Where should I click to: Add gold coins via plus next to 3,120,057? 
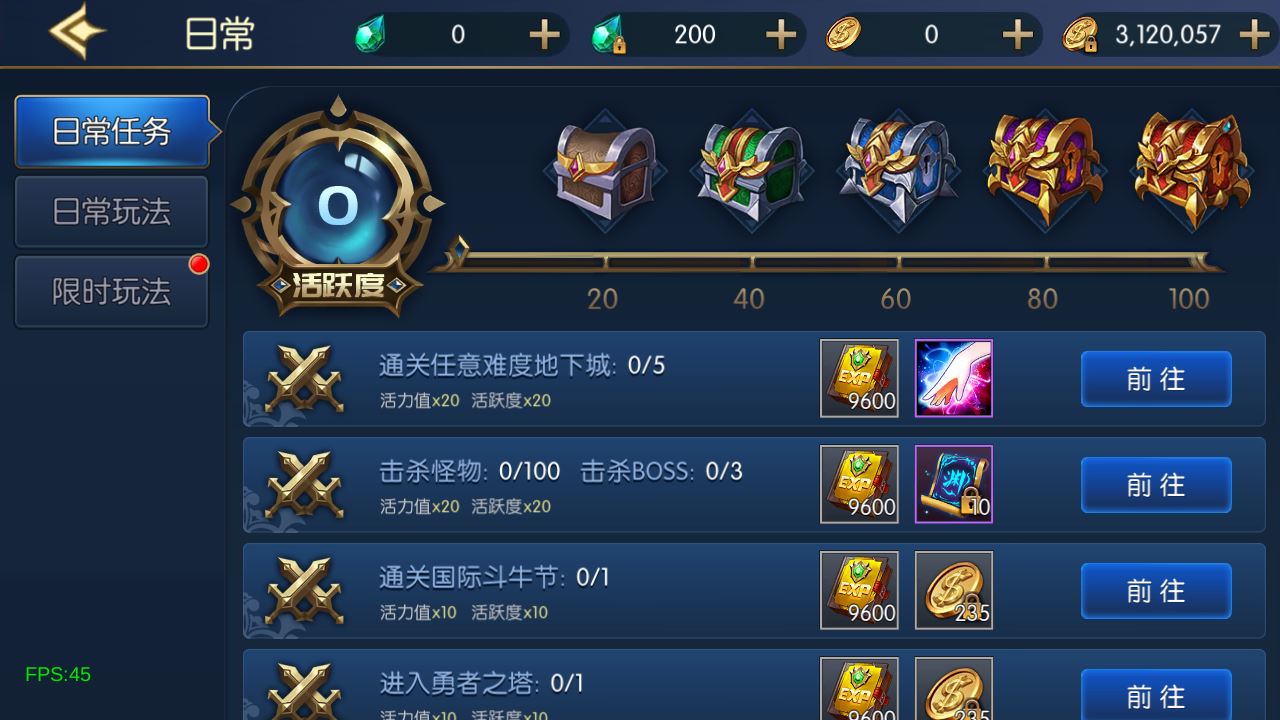click(x=1254, y=35)
